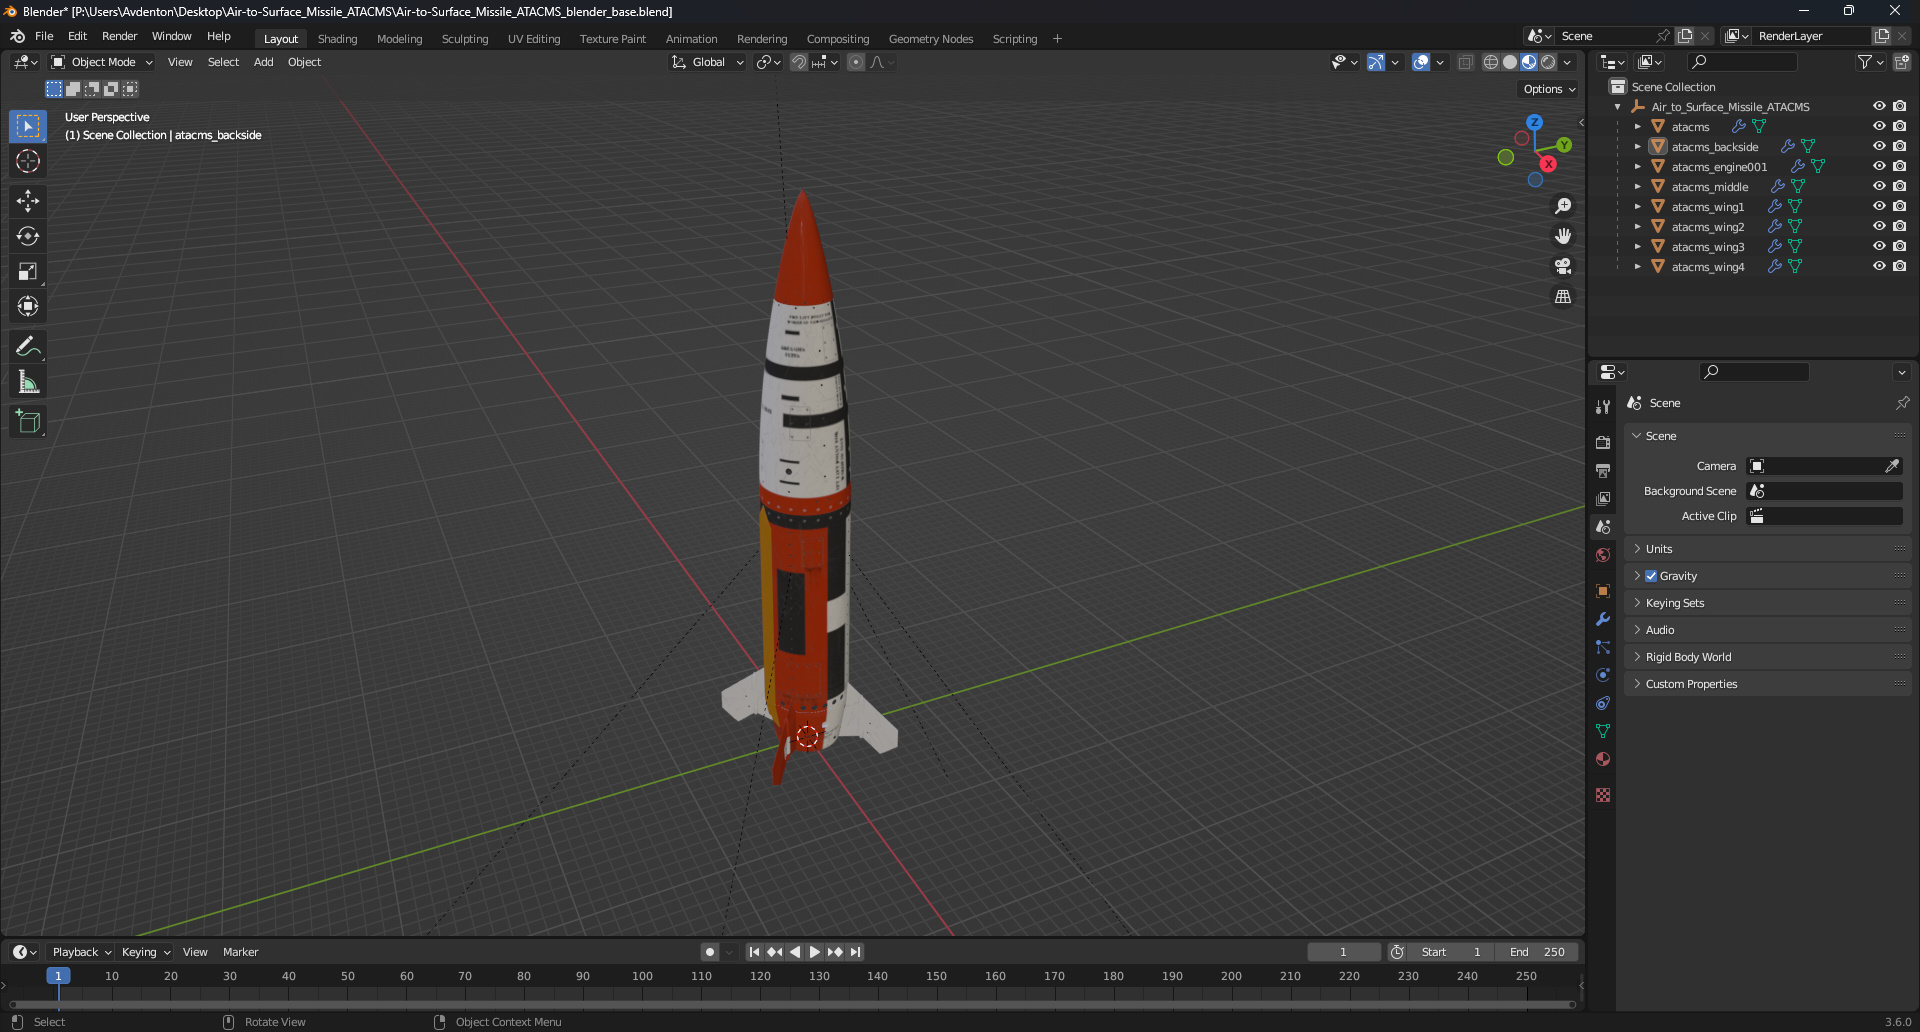
Task: Jump to the end frame button
Action: tap(855, 952)
